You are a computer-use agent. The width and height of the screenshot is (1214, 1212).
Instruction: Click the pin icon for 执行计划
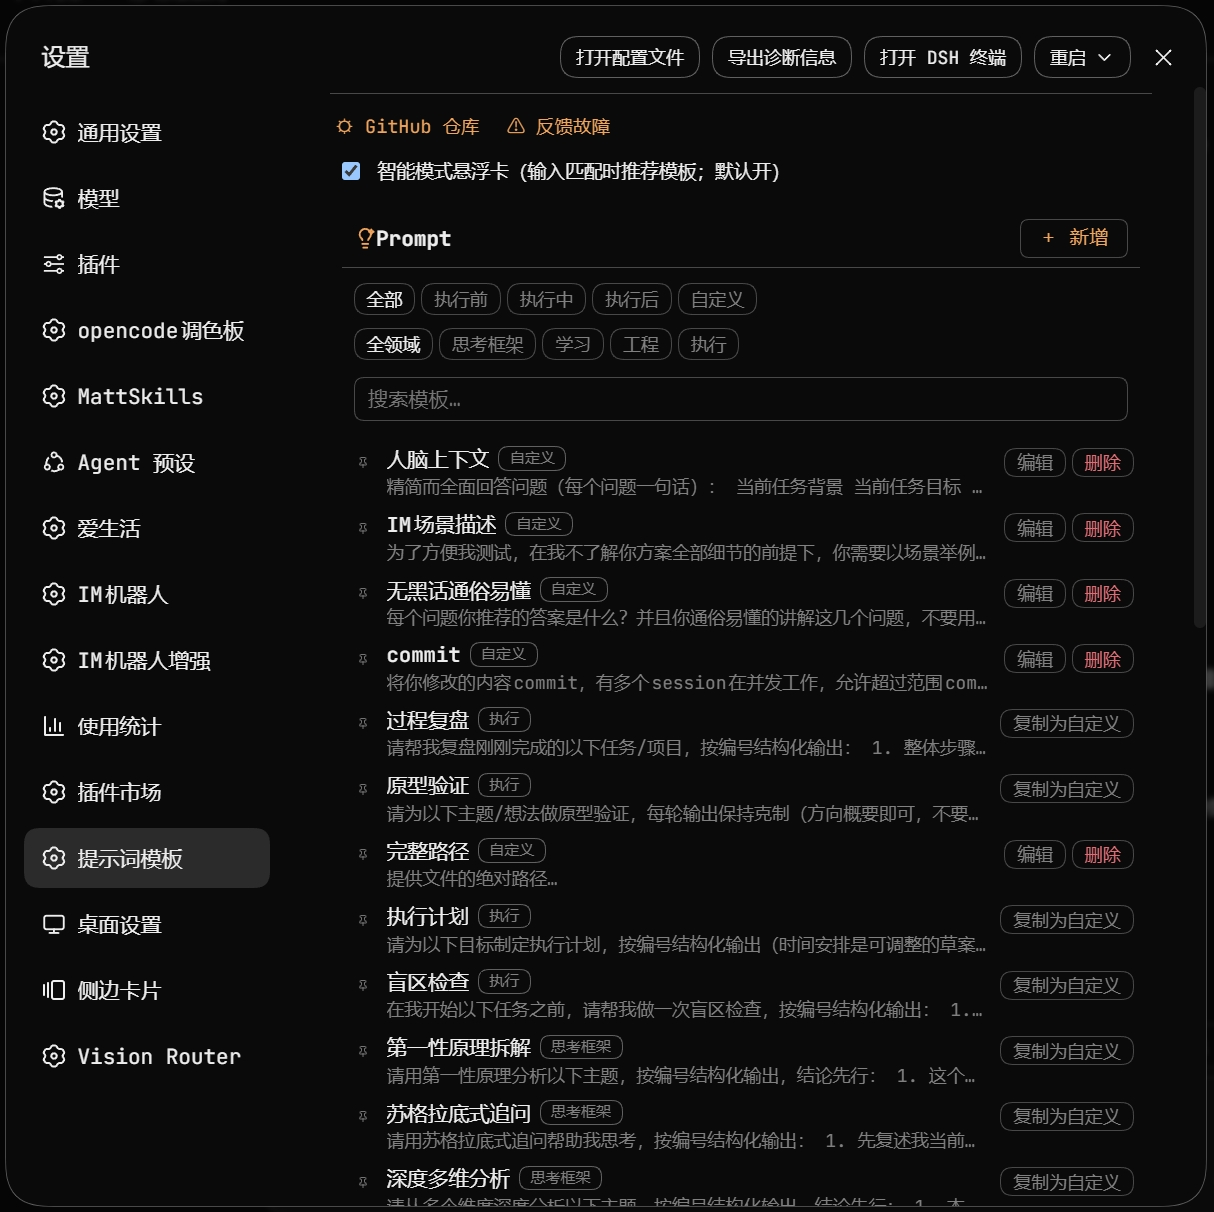tap(363, 920)
